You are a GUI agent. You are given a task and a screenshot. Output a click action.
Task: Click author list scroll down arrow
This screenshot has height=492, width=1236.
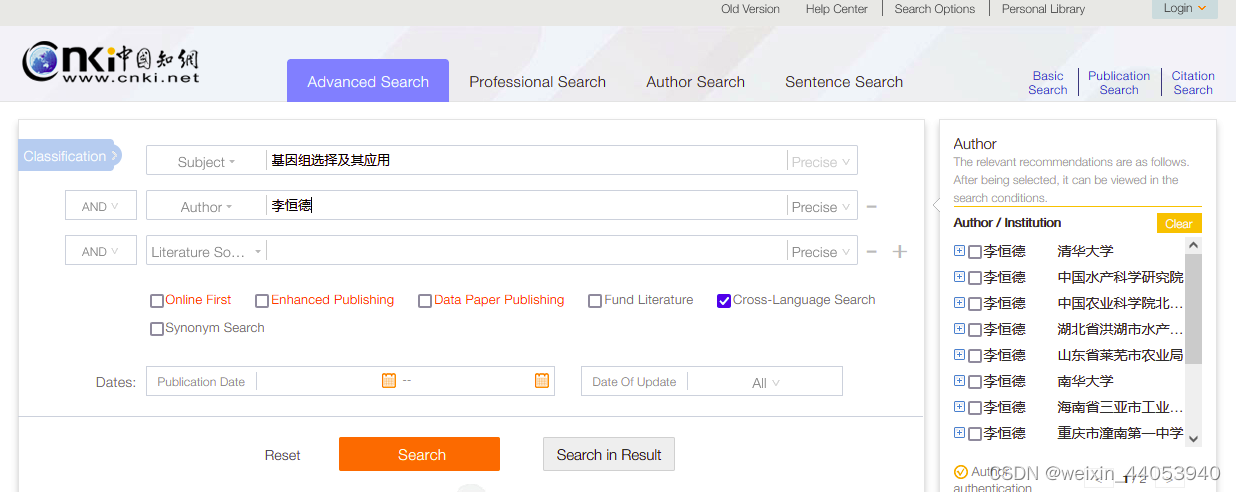(1193, 438)
